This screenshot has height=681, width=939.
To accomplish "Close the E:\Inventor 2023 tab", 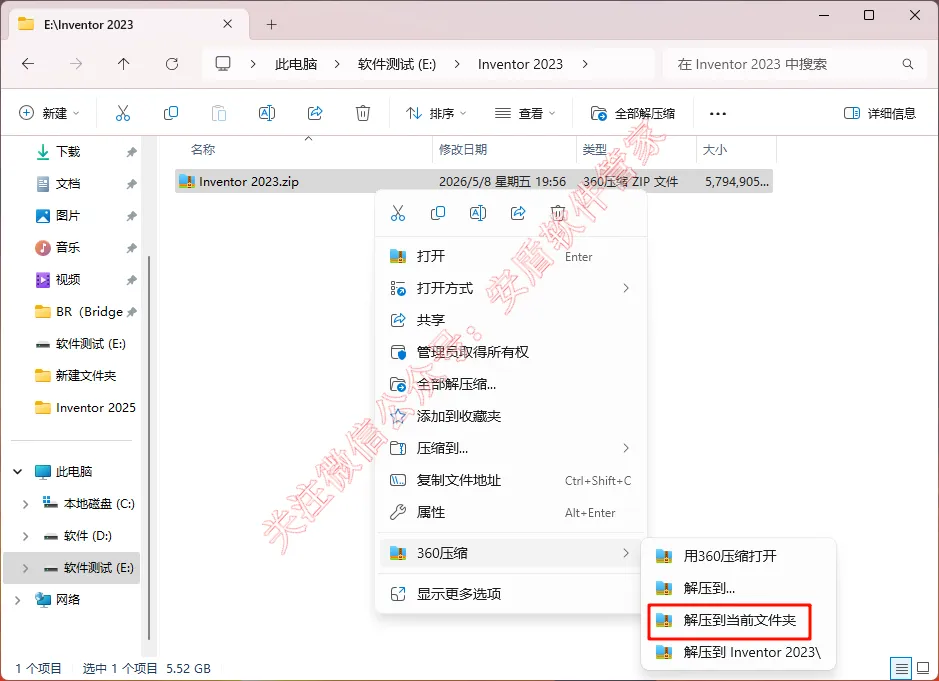I will pyautogui.click(x=228, y=24).
